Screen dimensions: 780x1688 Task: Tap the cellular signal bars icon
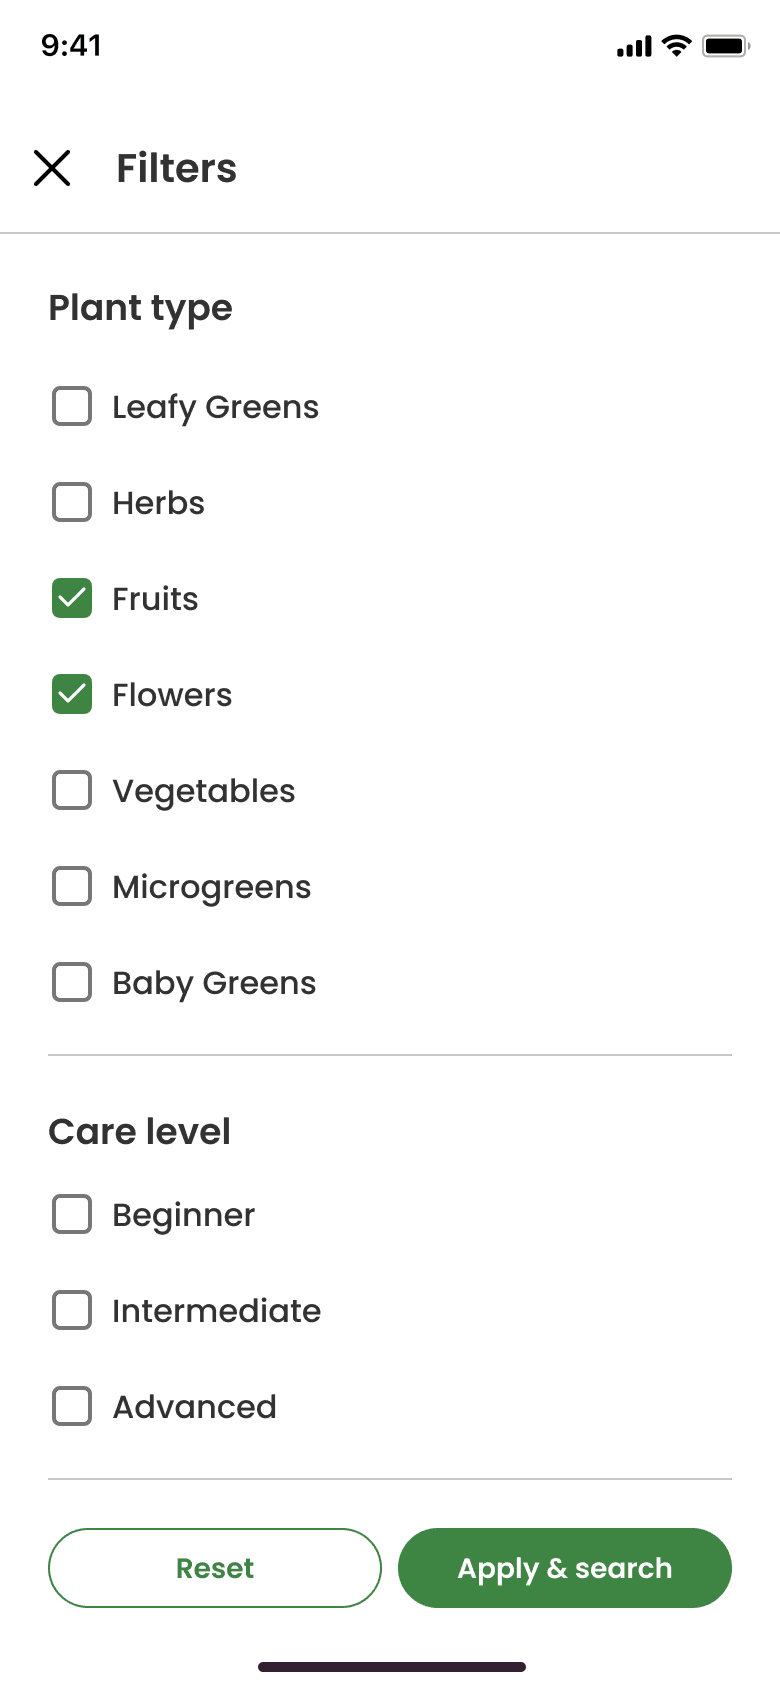point(634,46)
